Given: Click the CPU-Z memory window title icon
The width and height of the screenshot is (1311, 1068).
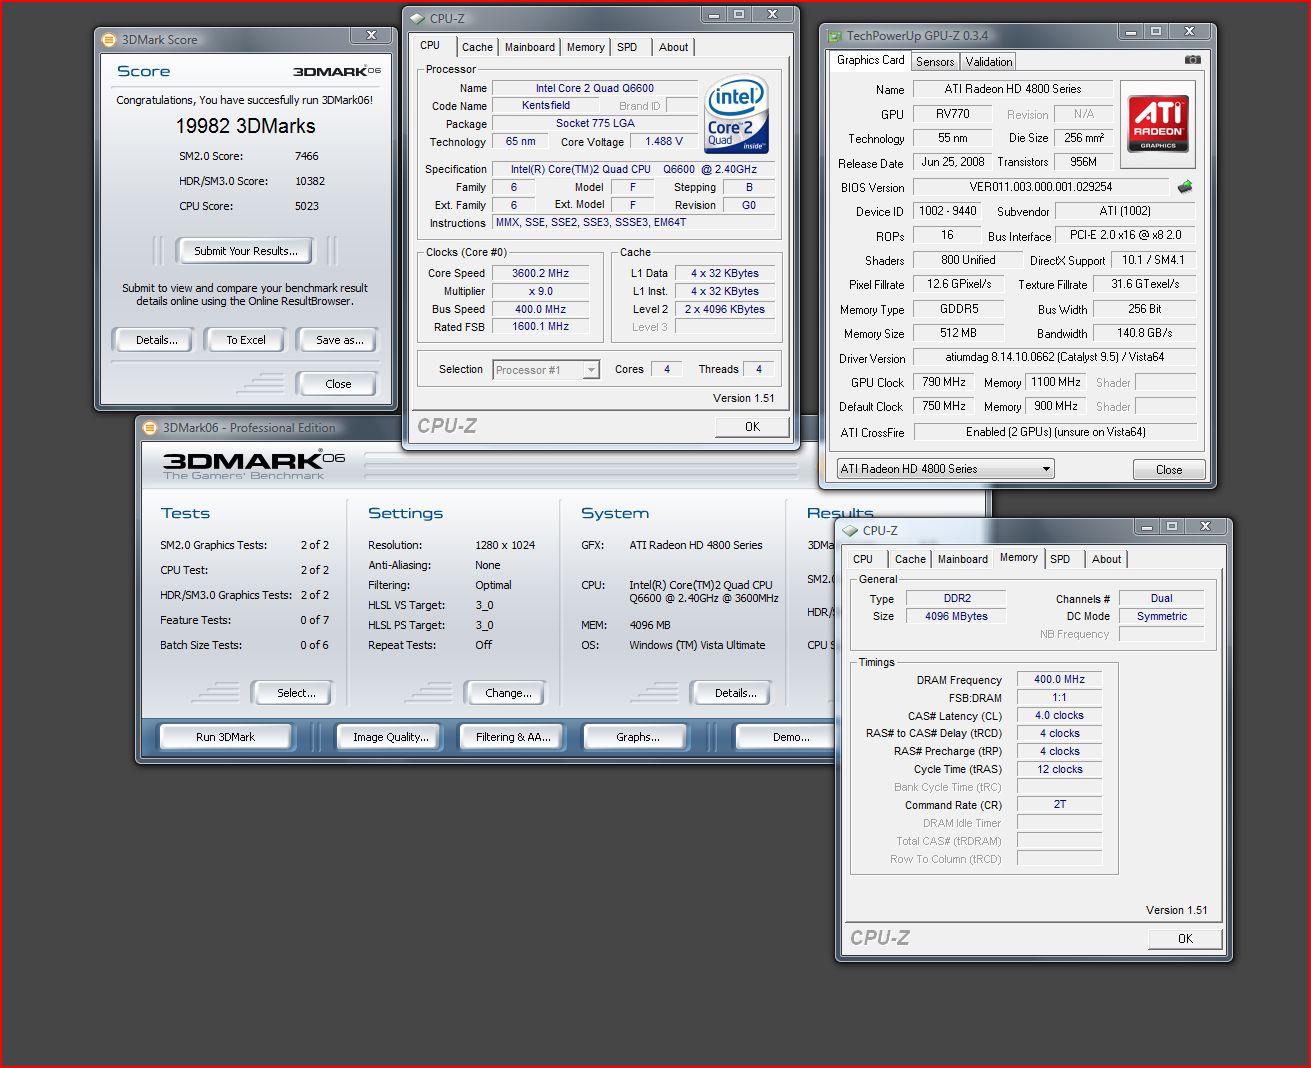Looking at the screenshot, I should [851, 531].
